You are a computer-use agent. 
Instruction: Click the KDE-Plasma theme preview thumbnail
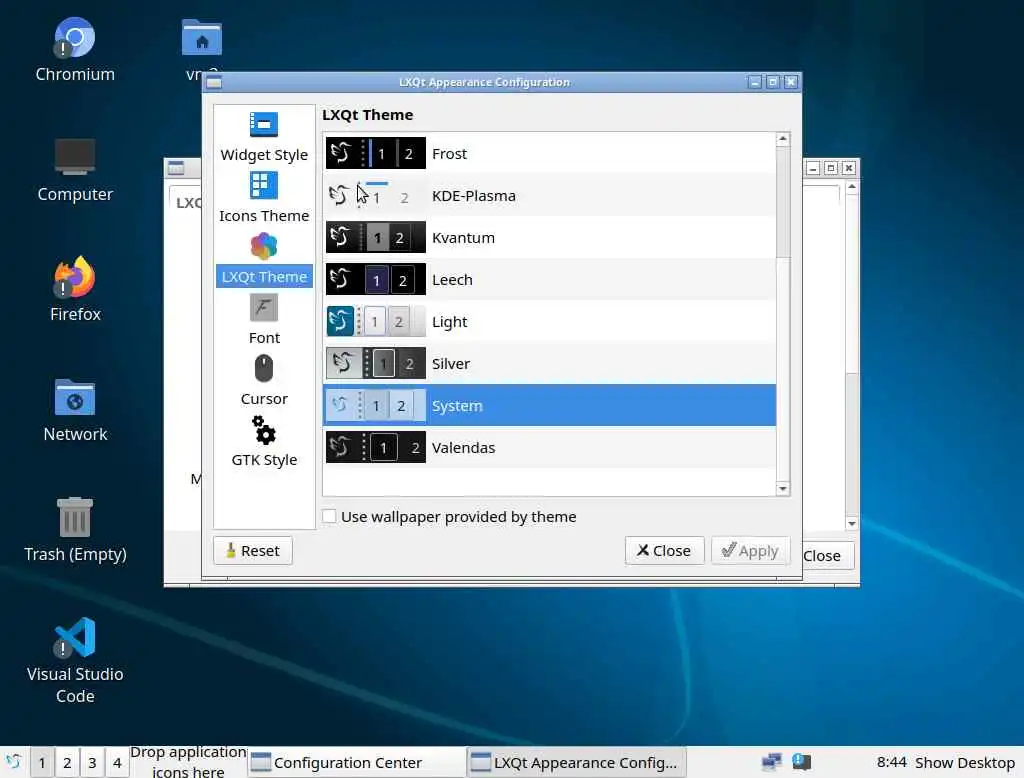[376, 195]
